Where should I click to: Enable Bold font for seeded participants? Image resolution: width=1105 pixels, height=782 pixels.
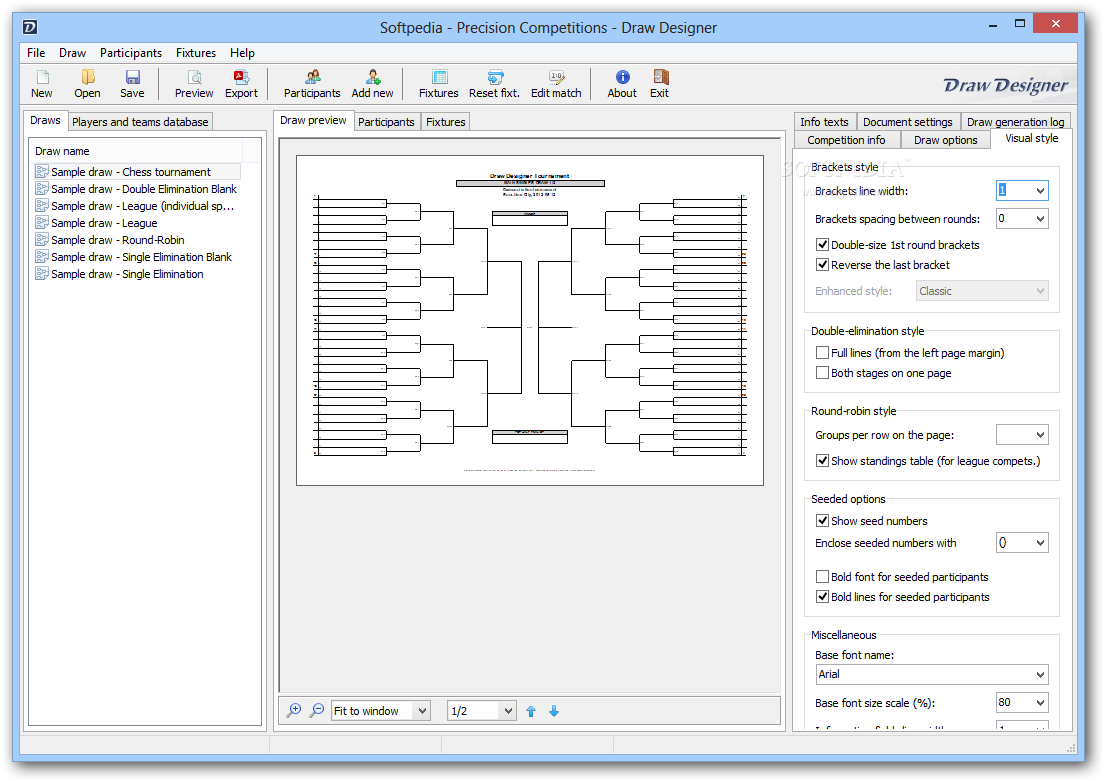click(822, 576)
